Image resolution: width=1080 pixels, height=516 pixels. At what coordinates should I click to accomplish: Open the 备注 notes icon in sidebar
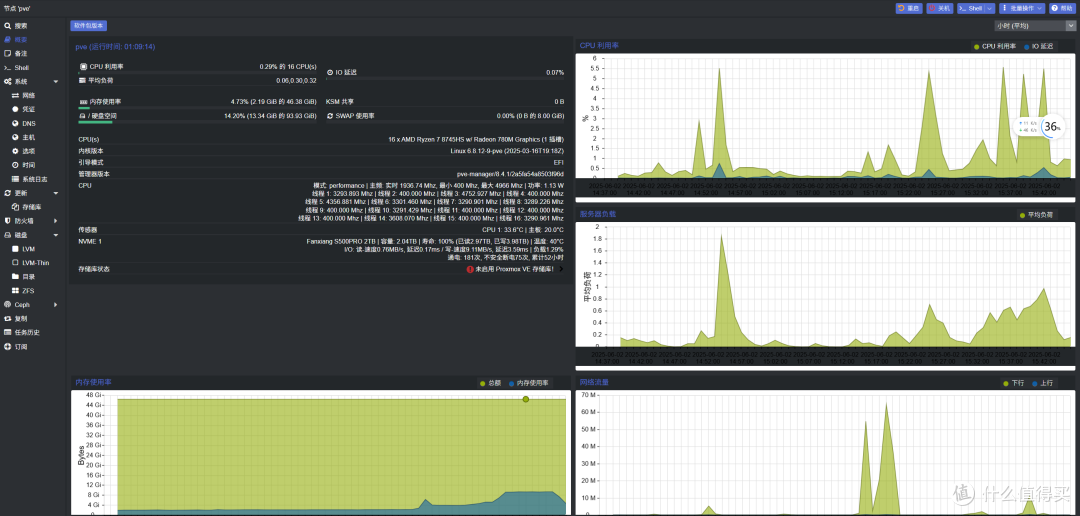(x=8, y=53)
